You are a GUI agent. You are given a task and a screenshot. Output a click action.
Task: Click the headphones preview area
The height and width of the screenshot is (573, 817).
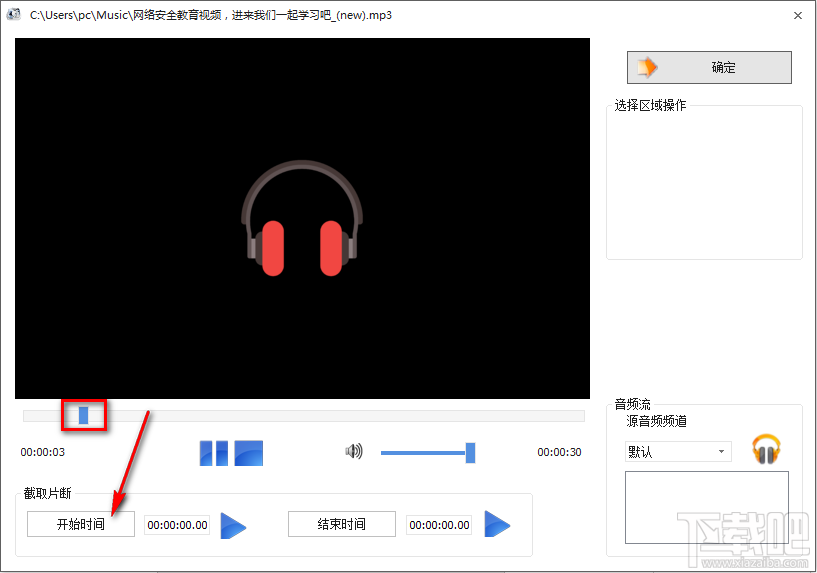coord(302,218)
